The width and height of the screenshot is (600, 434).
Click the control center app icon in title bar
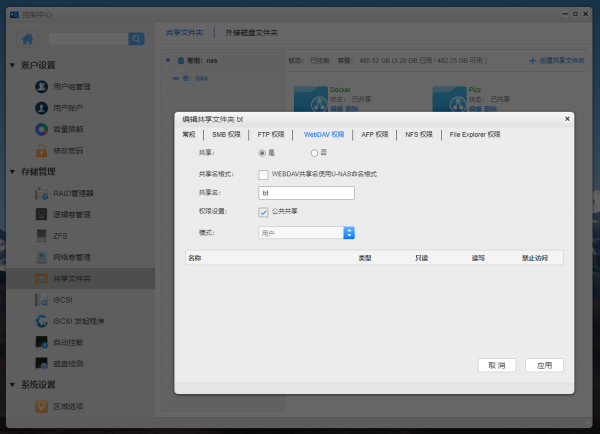click(x=15, y=15)
